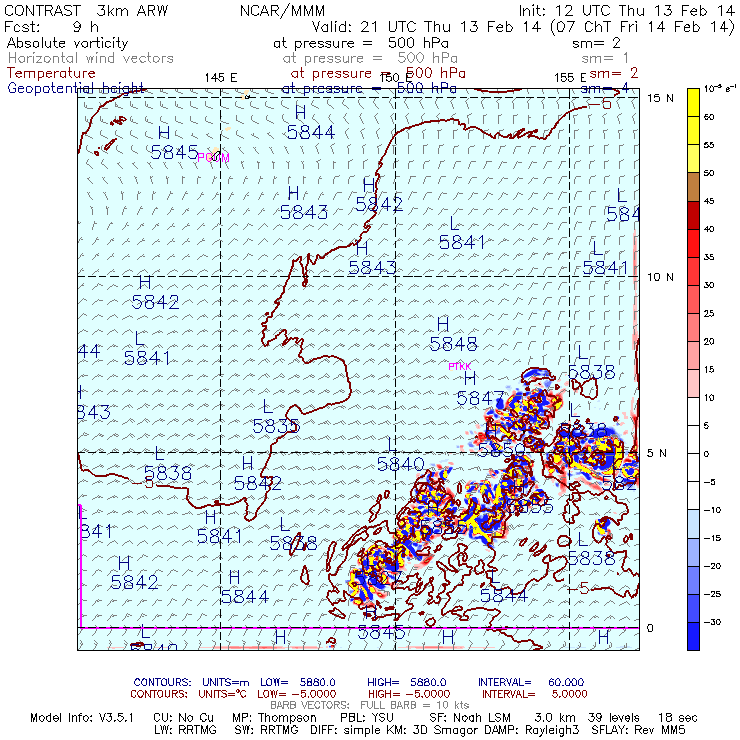This screenshot has width=740, height=740.
Task: Click the red "UNITS=°C" contour text
Action: pyautogui.click(x=223, y=694)
